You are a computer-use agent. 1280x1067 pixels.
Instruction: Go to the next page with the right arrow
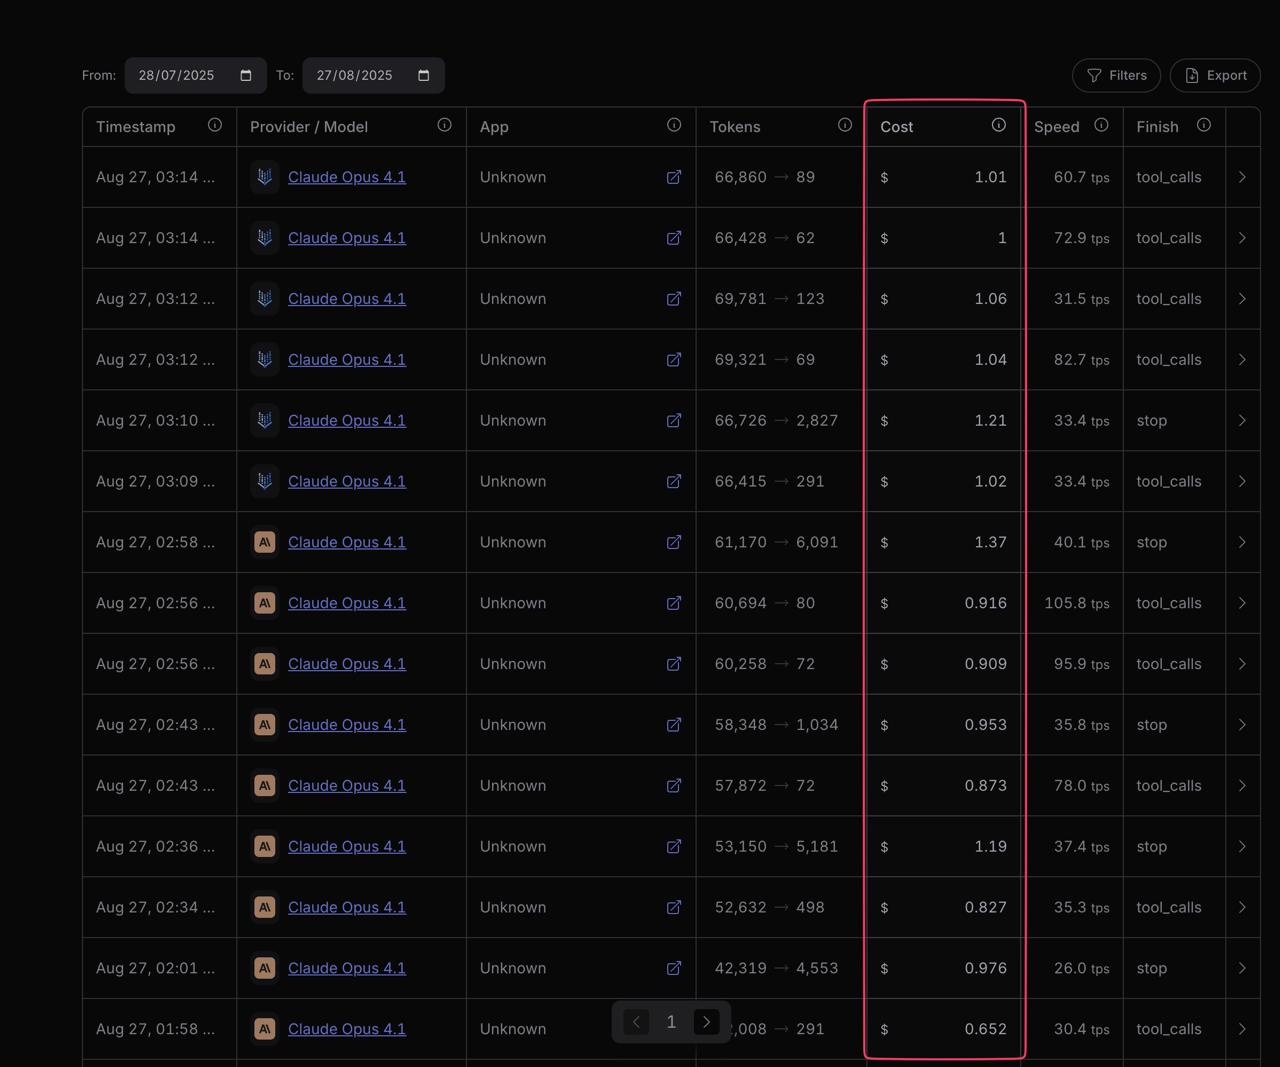pyautogui.click(x=706, y=1022)
